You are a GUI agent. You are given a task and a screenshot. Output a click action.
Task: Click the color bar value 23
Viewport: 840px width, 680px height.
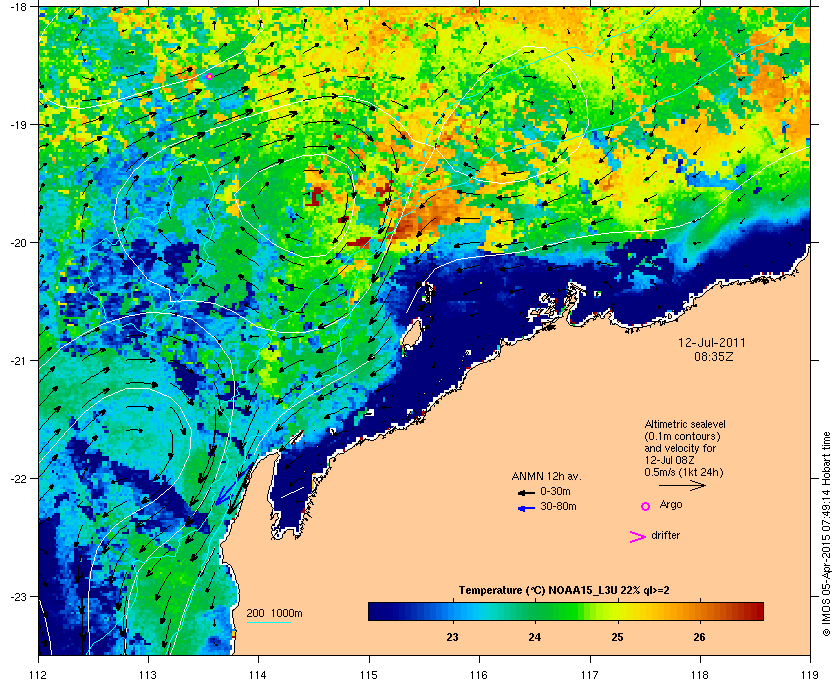click(x=453, y=637)
